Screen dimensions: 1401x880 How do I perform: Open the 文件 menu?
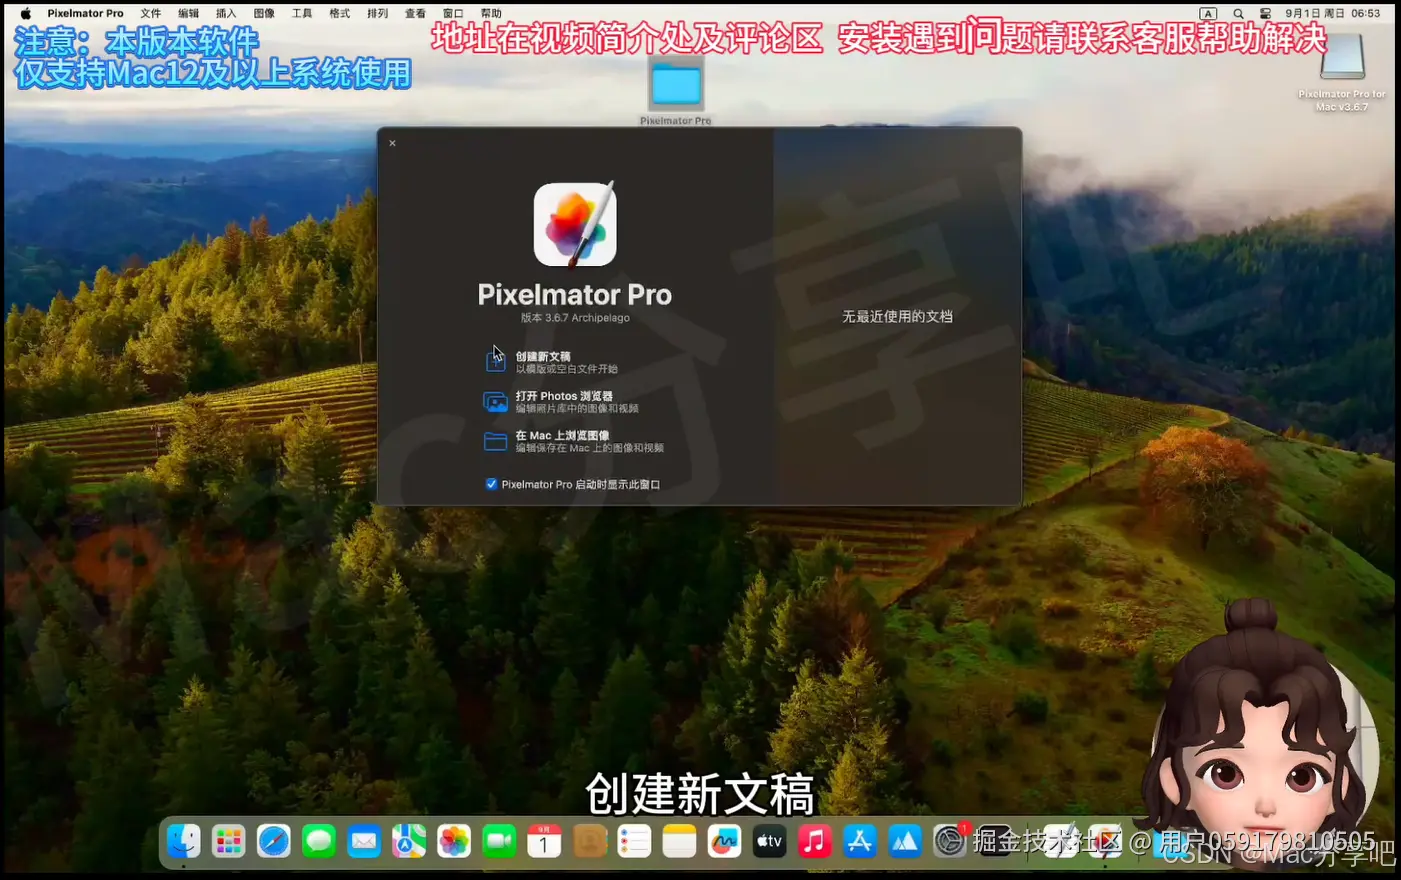click(x=151, y=13)
